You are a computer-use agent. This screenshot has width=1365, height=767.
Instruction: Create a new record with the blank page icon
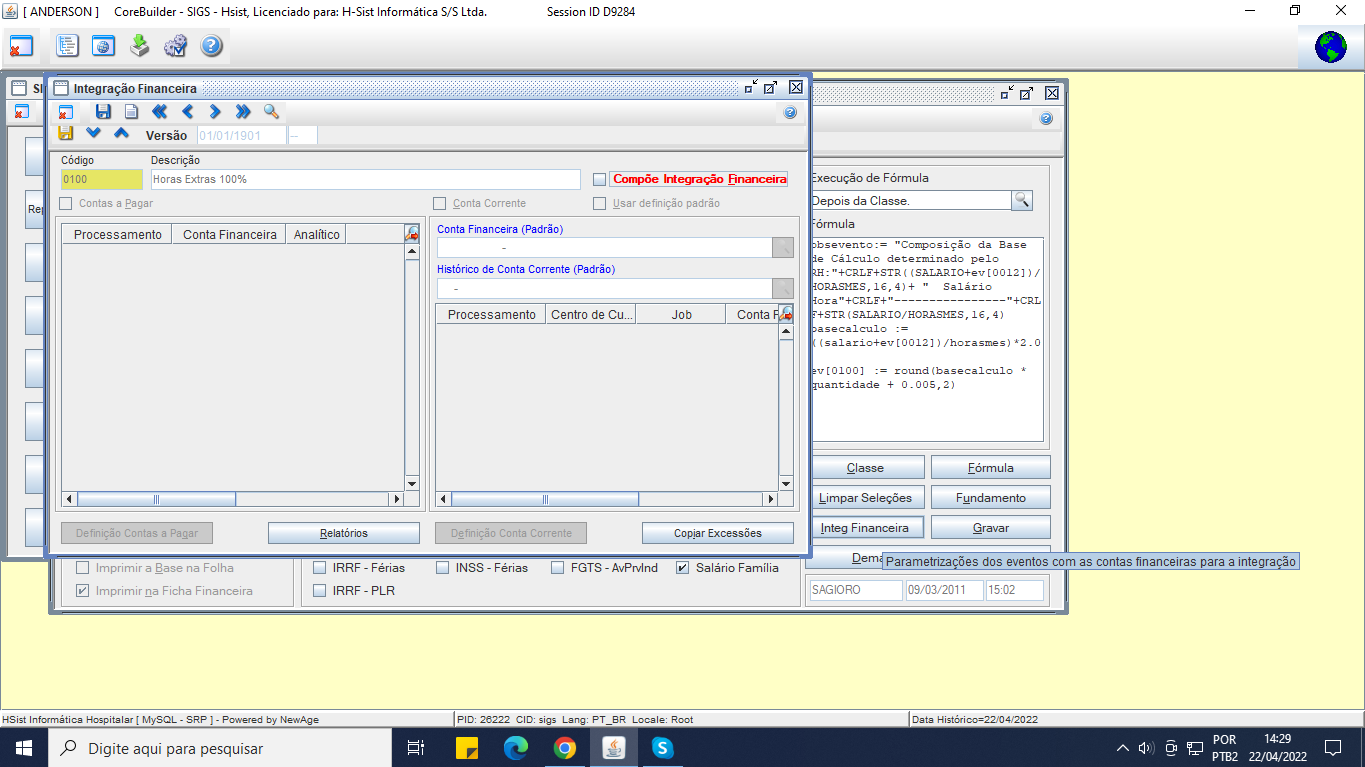coord(131,112)
